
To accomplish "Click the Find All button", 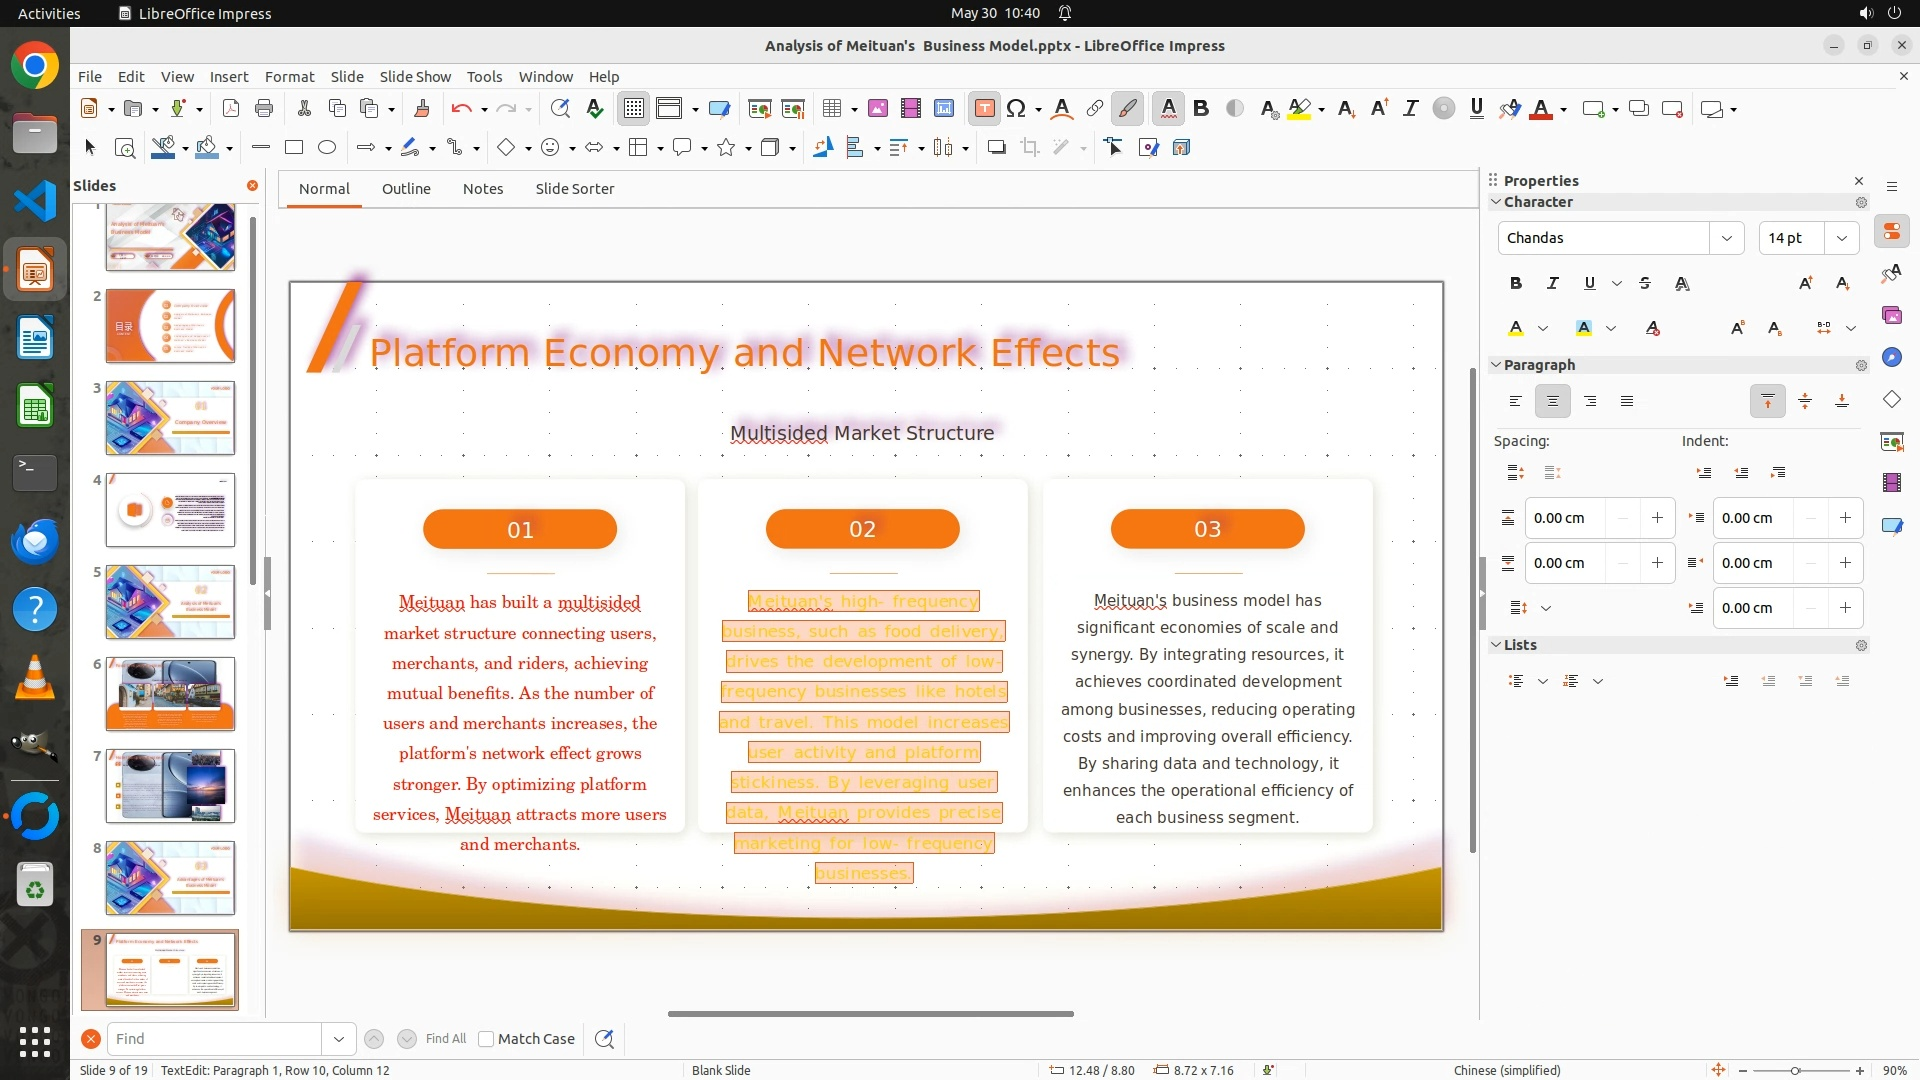I will point(445,1039).
